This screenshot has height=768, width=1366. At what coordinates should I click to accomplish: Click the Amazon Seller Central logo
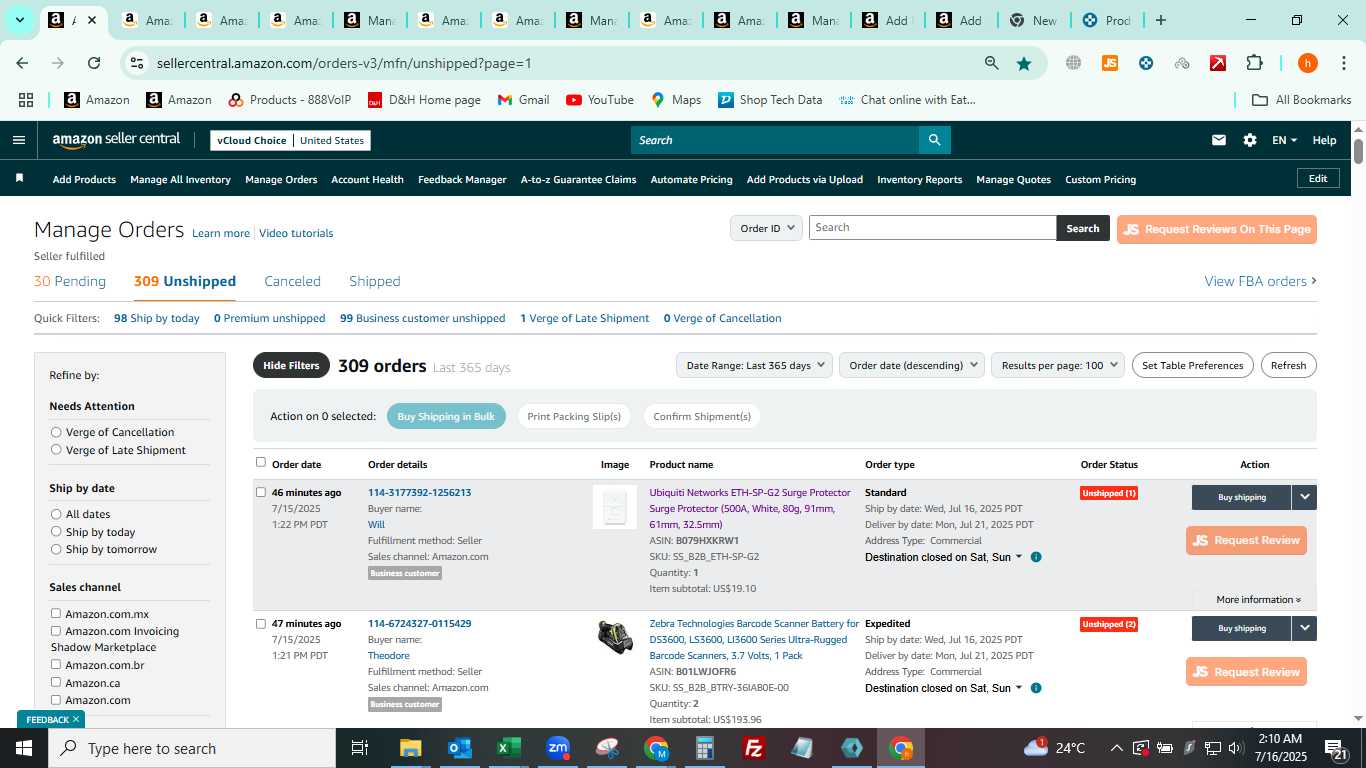tap(116, 140)
